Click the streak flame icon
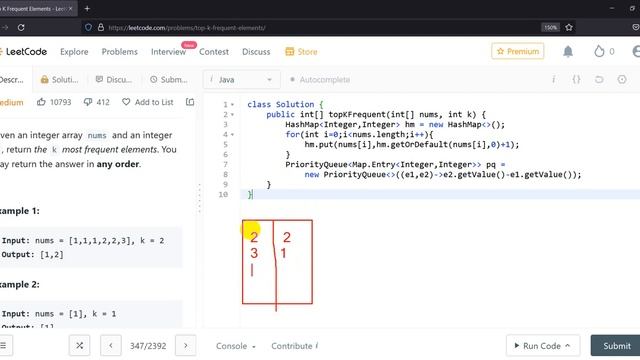This screenshot has height=360, width=640. pos(599,51)
